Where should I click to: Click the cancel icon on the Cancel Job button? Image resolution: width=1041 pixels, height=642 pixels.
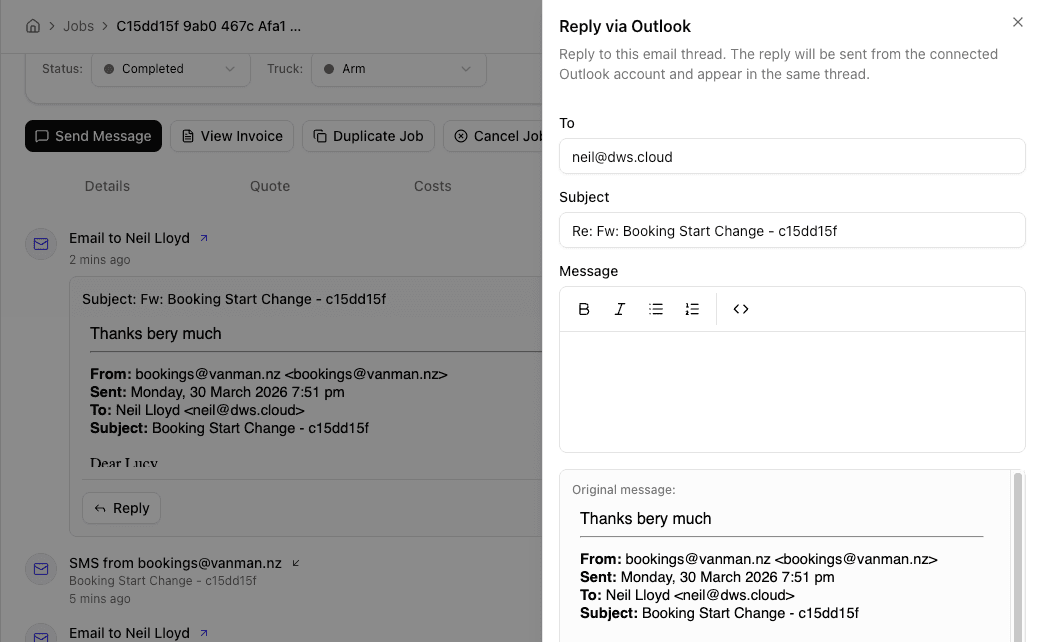pyautogui.click(x=461, y=136)
